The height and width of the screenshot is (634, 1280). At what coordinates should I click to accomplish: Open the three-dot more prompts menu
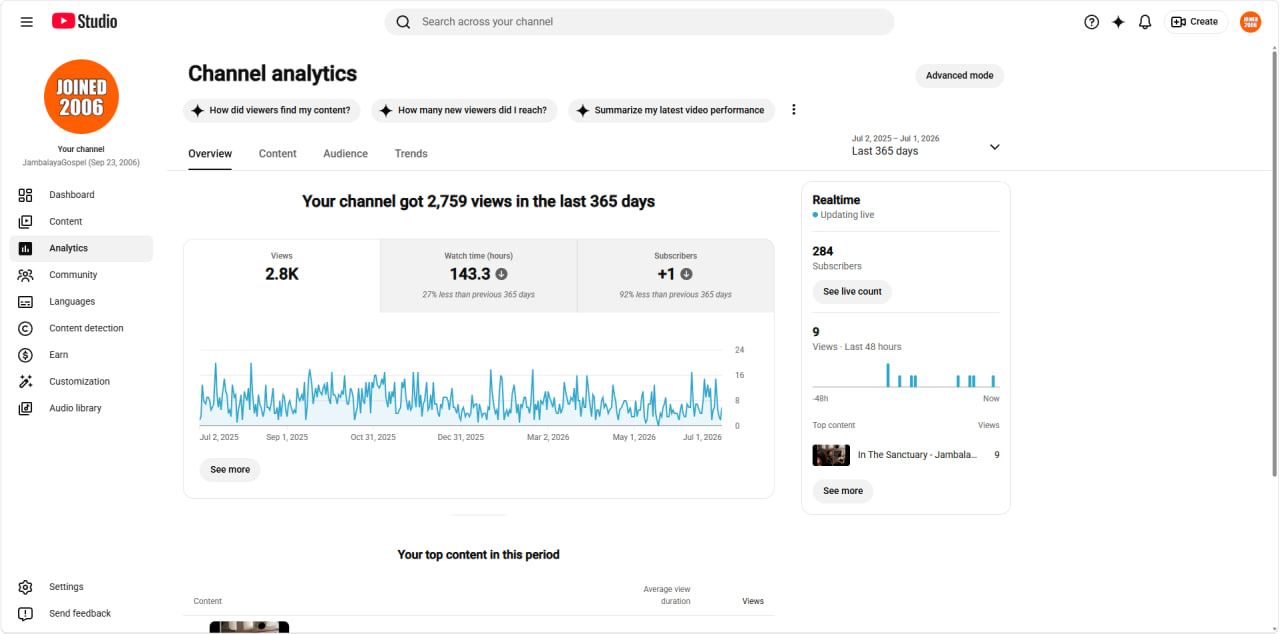pyautogui.click(x=794, y=110)
